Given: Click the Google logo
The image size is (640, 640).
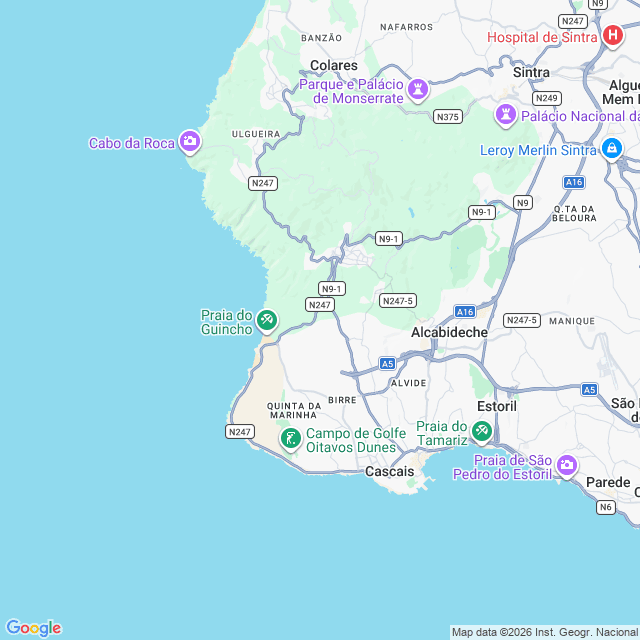Looking at the screenshot, I should (34, 628).
